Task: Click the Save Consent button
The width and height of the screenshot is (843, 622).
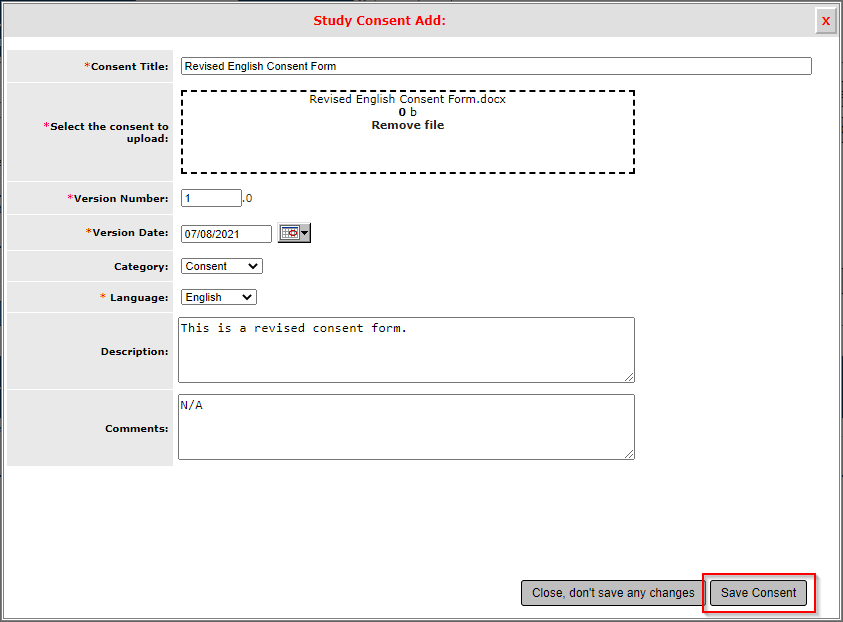Action: point(758,592)
